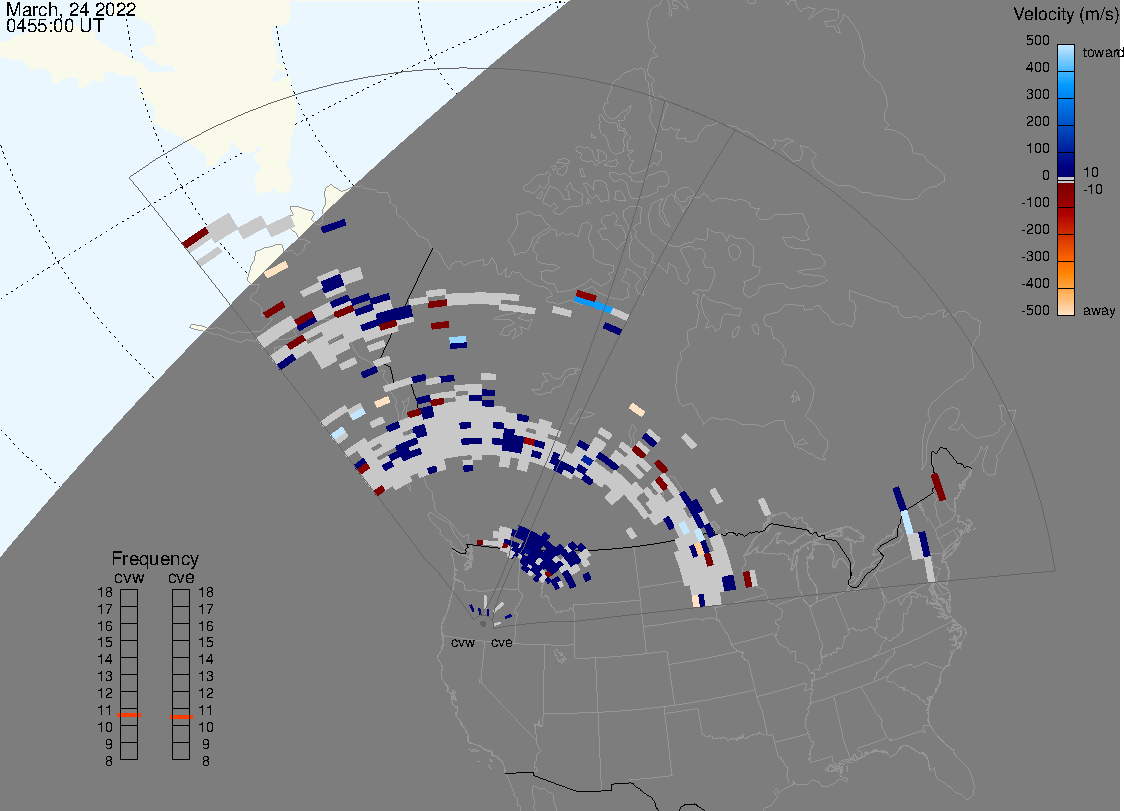This screenshot has height=811, width=1124.
Task: Click the 300 value on the velocity scale
Action: tap(1038, 95)
